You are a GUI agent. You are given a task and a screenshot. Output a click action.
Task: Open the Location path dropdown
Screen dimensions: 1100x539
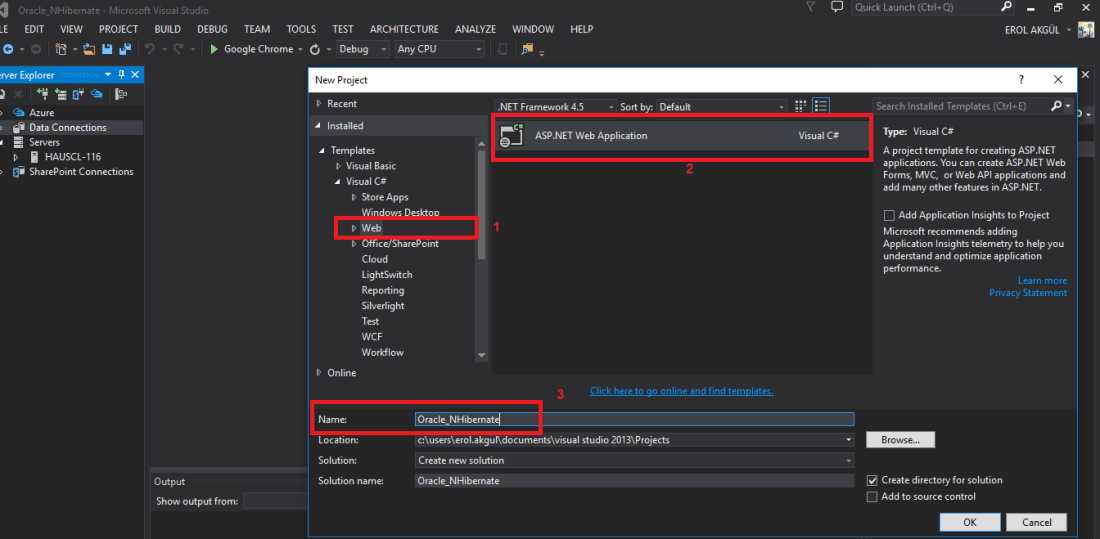tap(850, 440)
